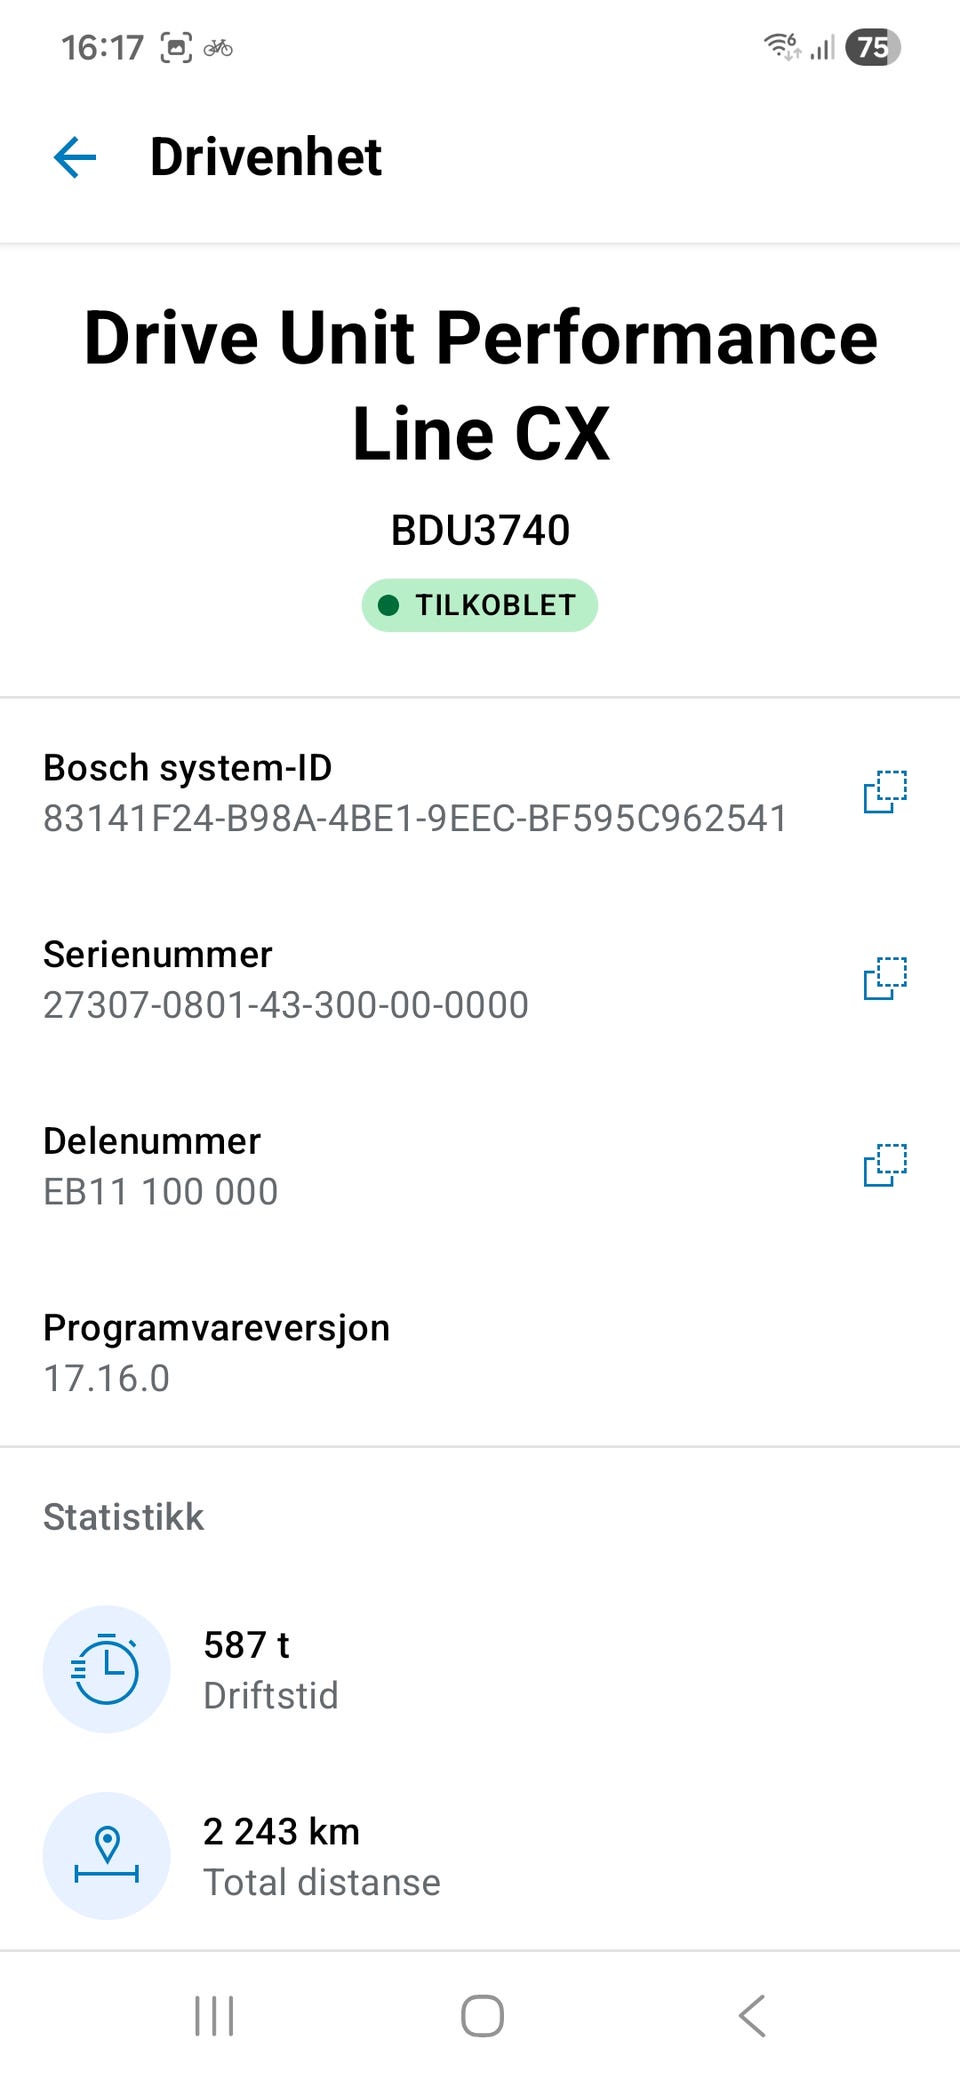Tap the Programvareversjon 17.16.0 row
Screen dimensions: 960x2080
click(x=480, y=1353)
